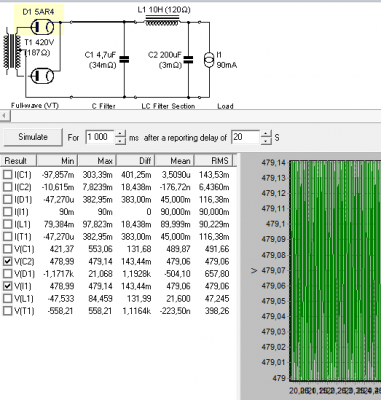Focus the simulation duration input field
Viewport: 381px width, 400px height.
coord(100,137)
